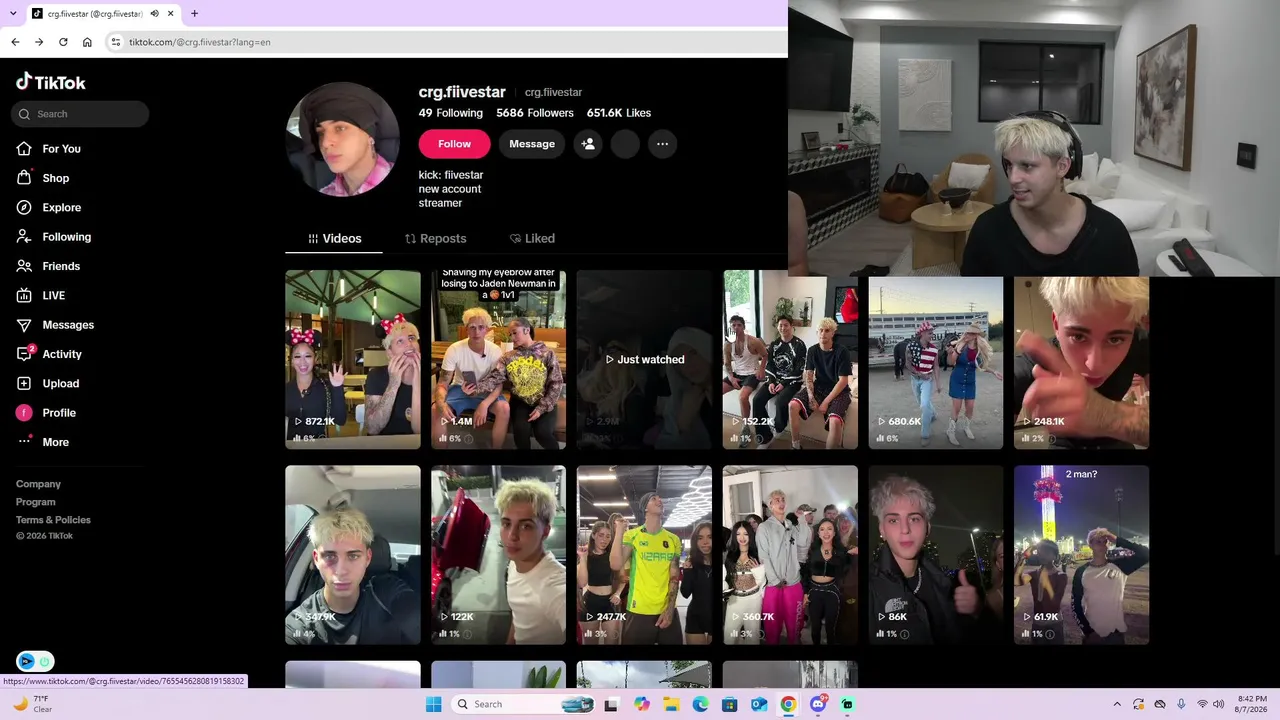This screenshot has height=720, width=1280.
Task: Open File Explorer from the taskbar
Action: 671,704
